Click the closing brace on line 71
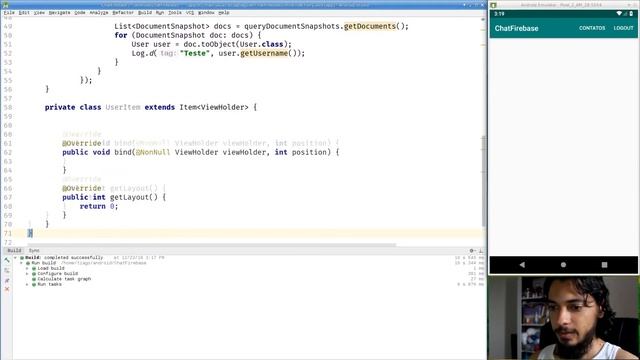This screenshot has width=640, height=360. (30, 233)
